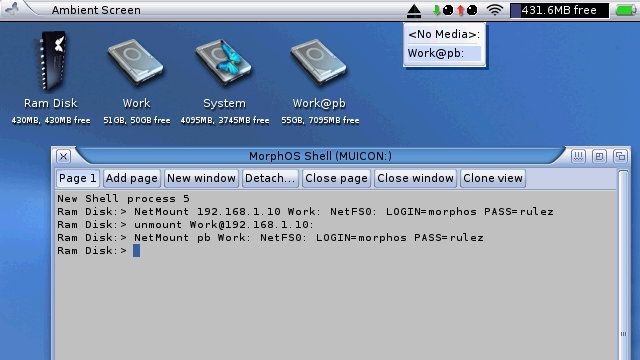
Task: Send MorphOS Shell window to back
Action: [x=620, y=156]
